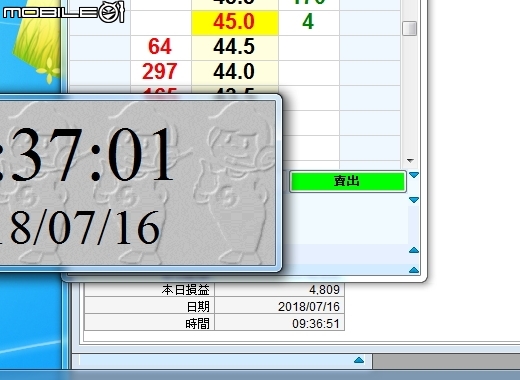The width and height of the screenshot is (520, 380).
Task: Select the 44.5 price row
Action: 235,47
